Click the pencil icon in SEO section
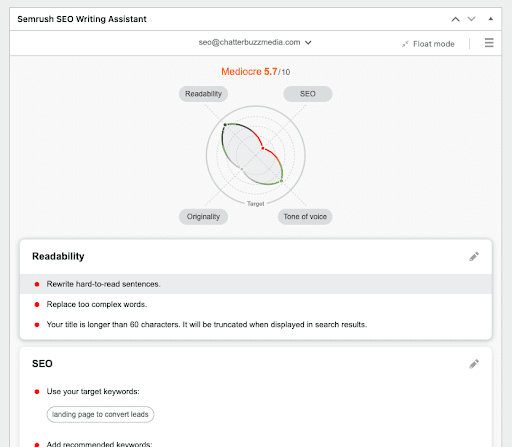Viewport: 512px width, 447px height. coord(474,364)
